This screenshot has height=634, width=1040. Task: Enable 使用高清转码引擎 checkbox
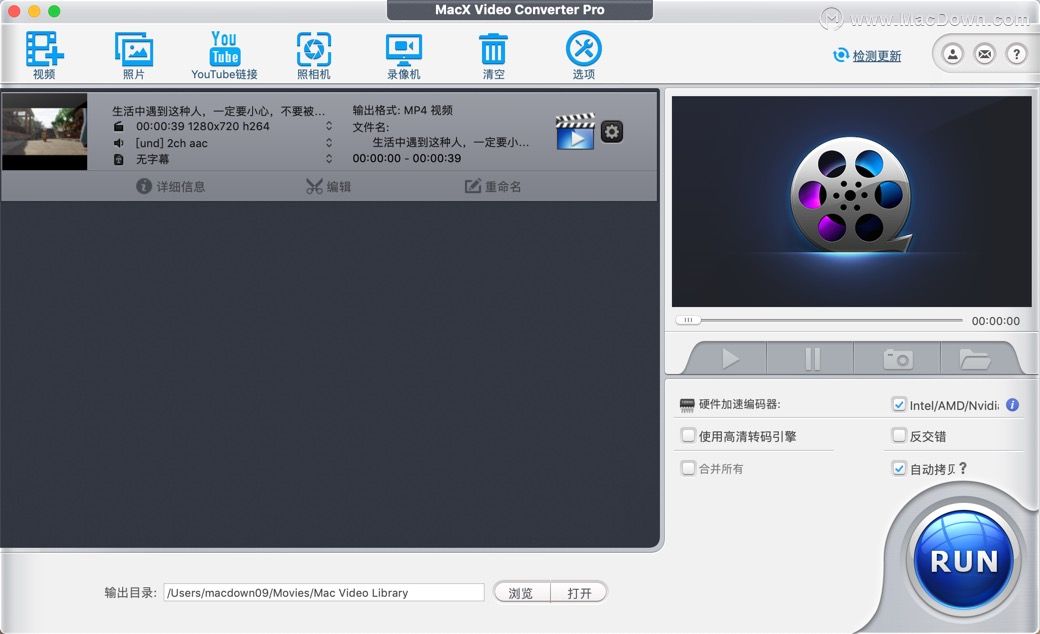pos(688,436)
